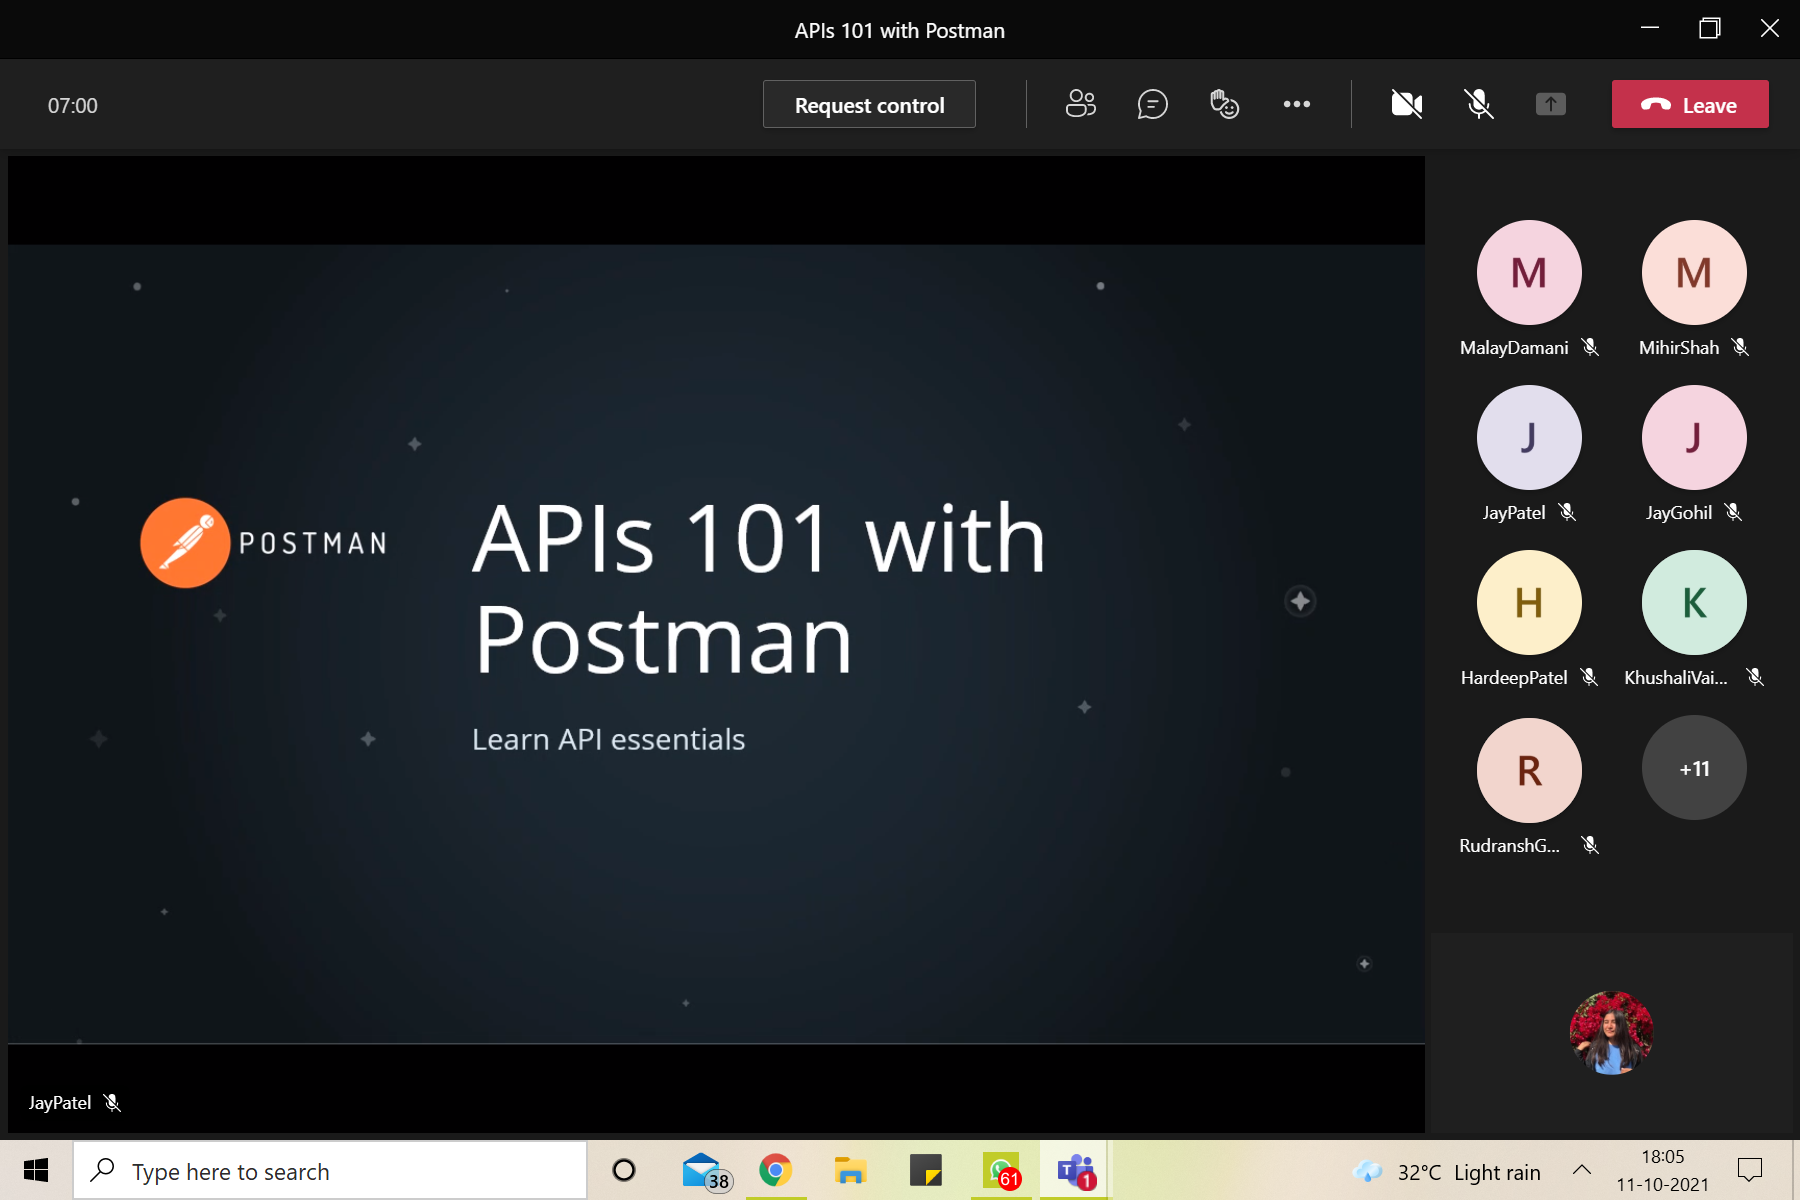Open the meeting chat icon
1800x1200 pixels.
(x=1152, y=104)
